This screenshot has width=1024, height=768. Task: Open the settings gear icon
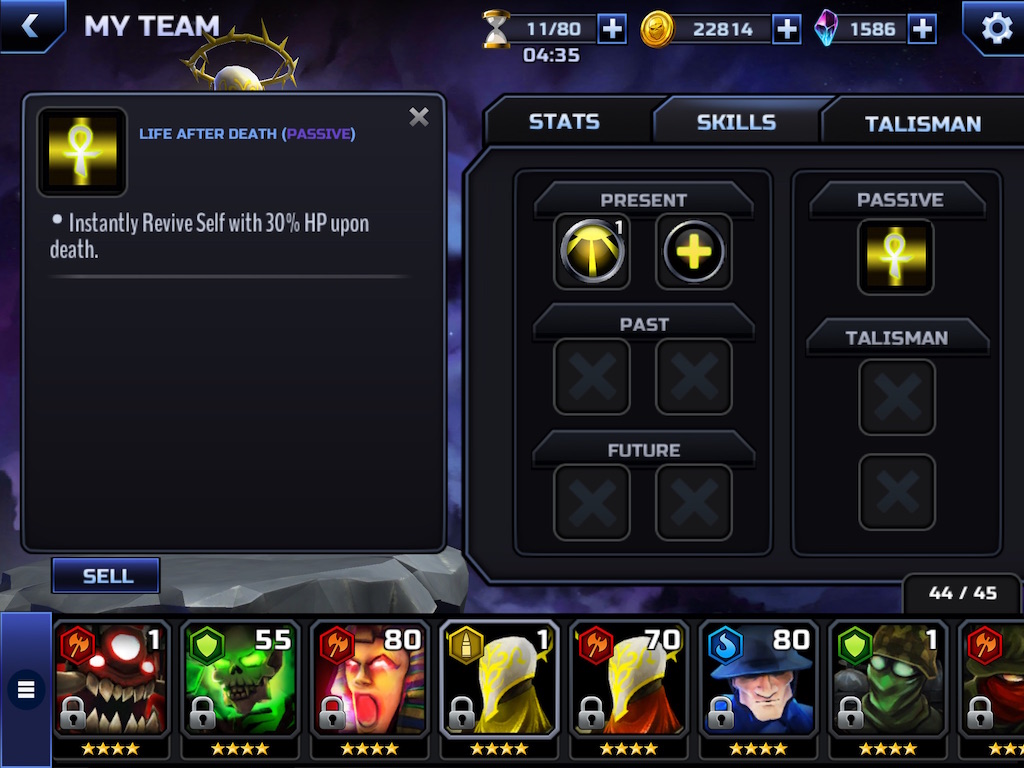(x=996, y=28)
